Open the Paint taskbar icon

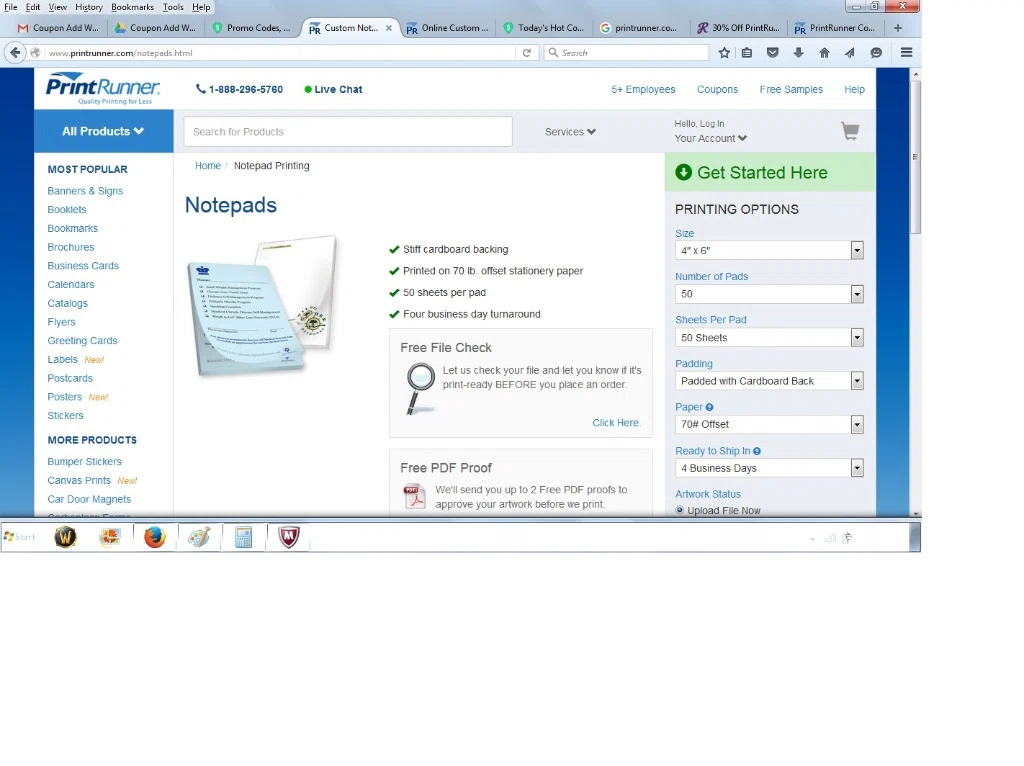[199, 537]
